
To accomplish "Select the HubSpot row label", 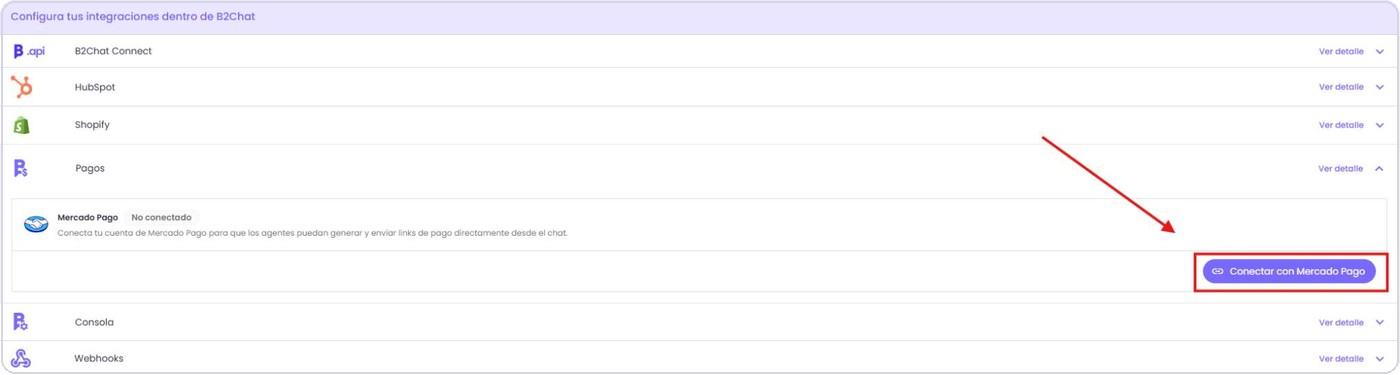I will [x=95, y=87].
